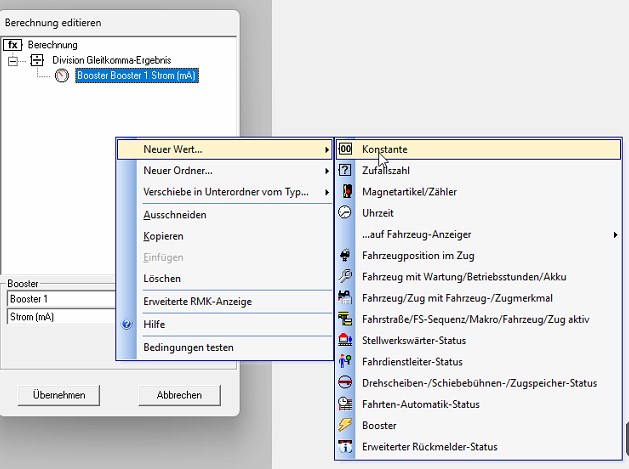Choose Ausschneiden from the context menu
This screenshot has width=629, height=469.
click(175, 215)
